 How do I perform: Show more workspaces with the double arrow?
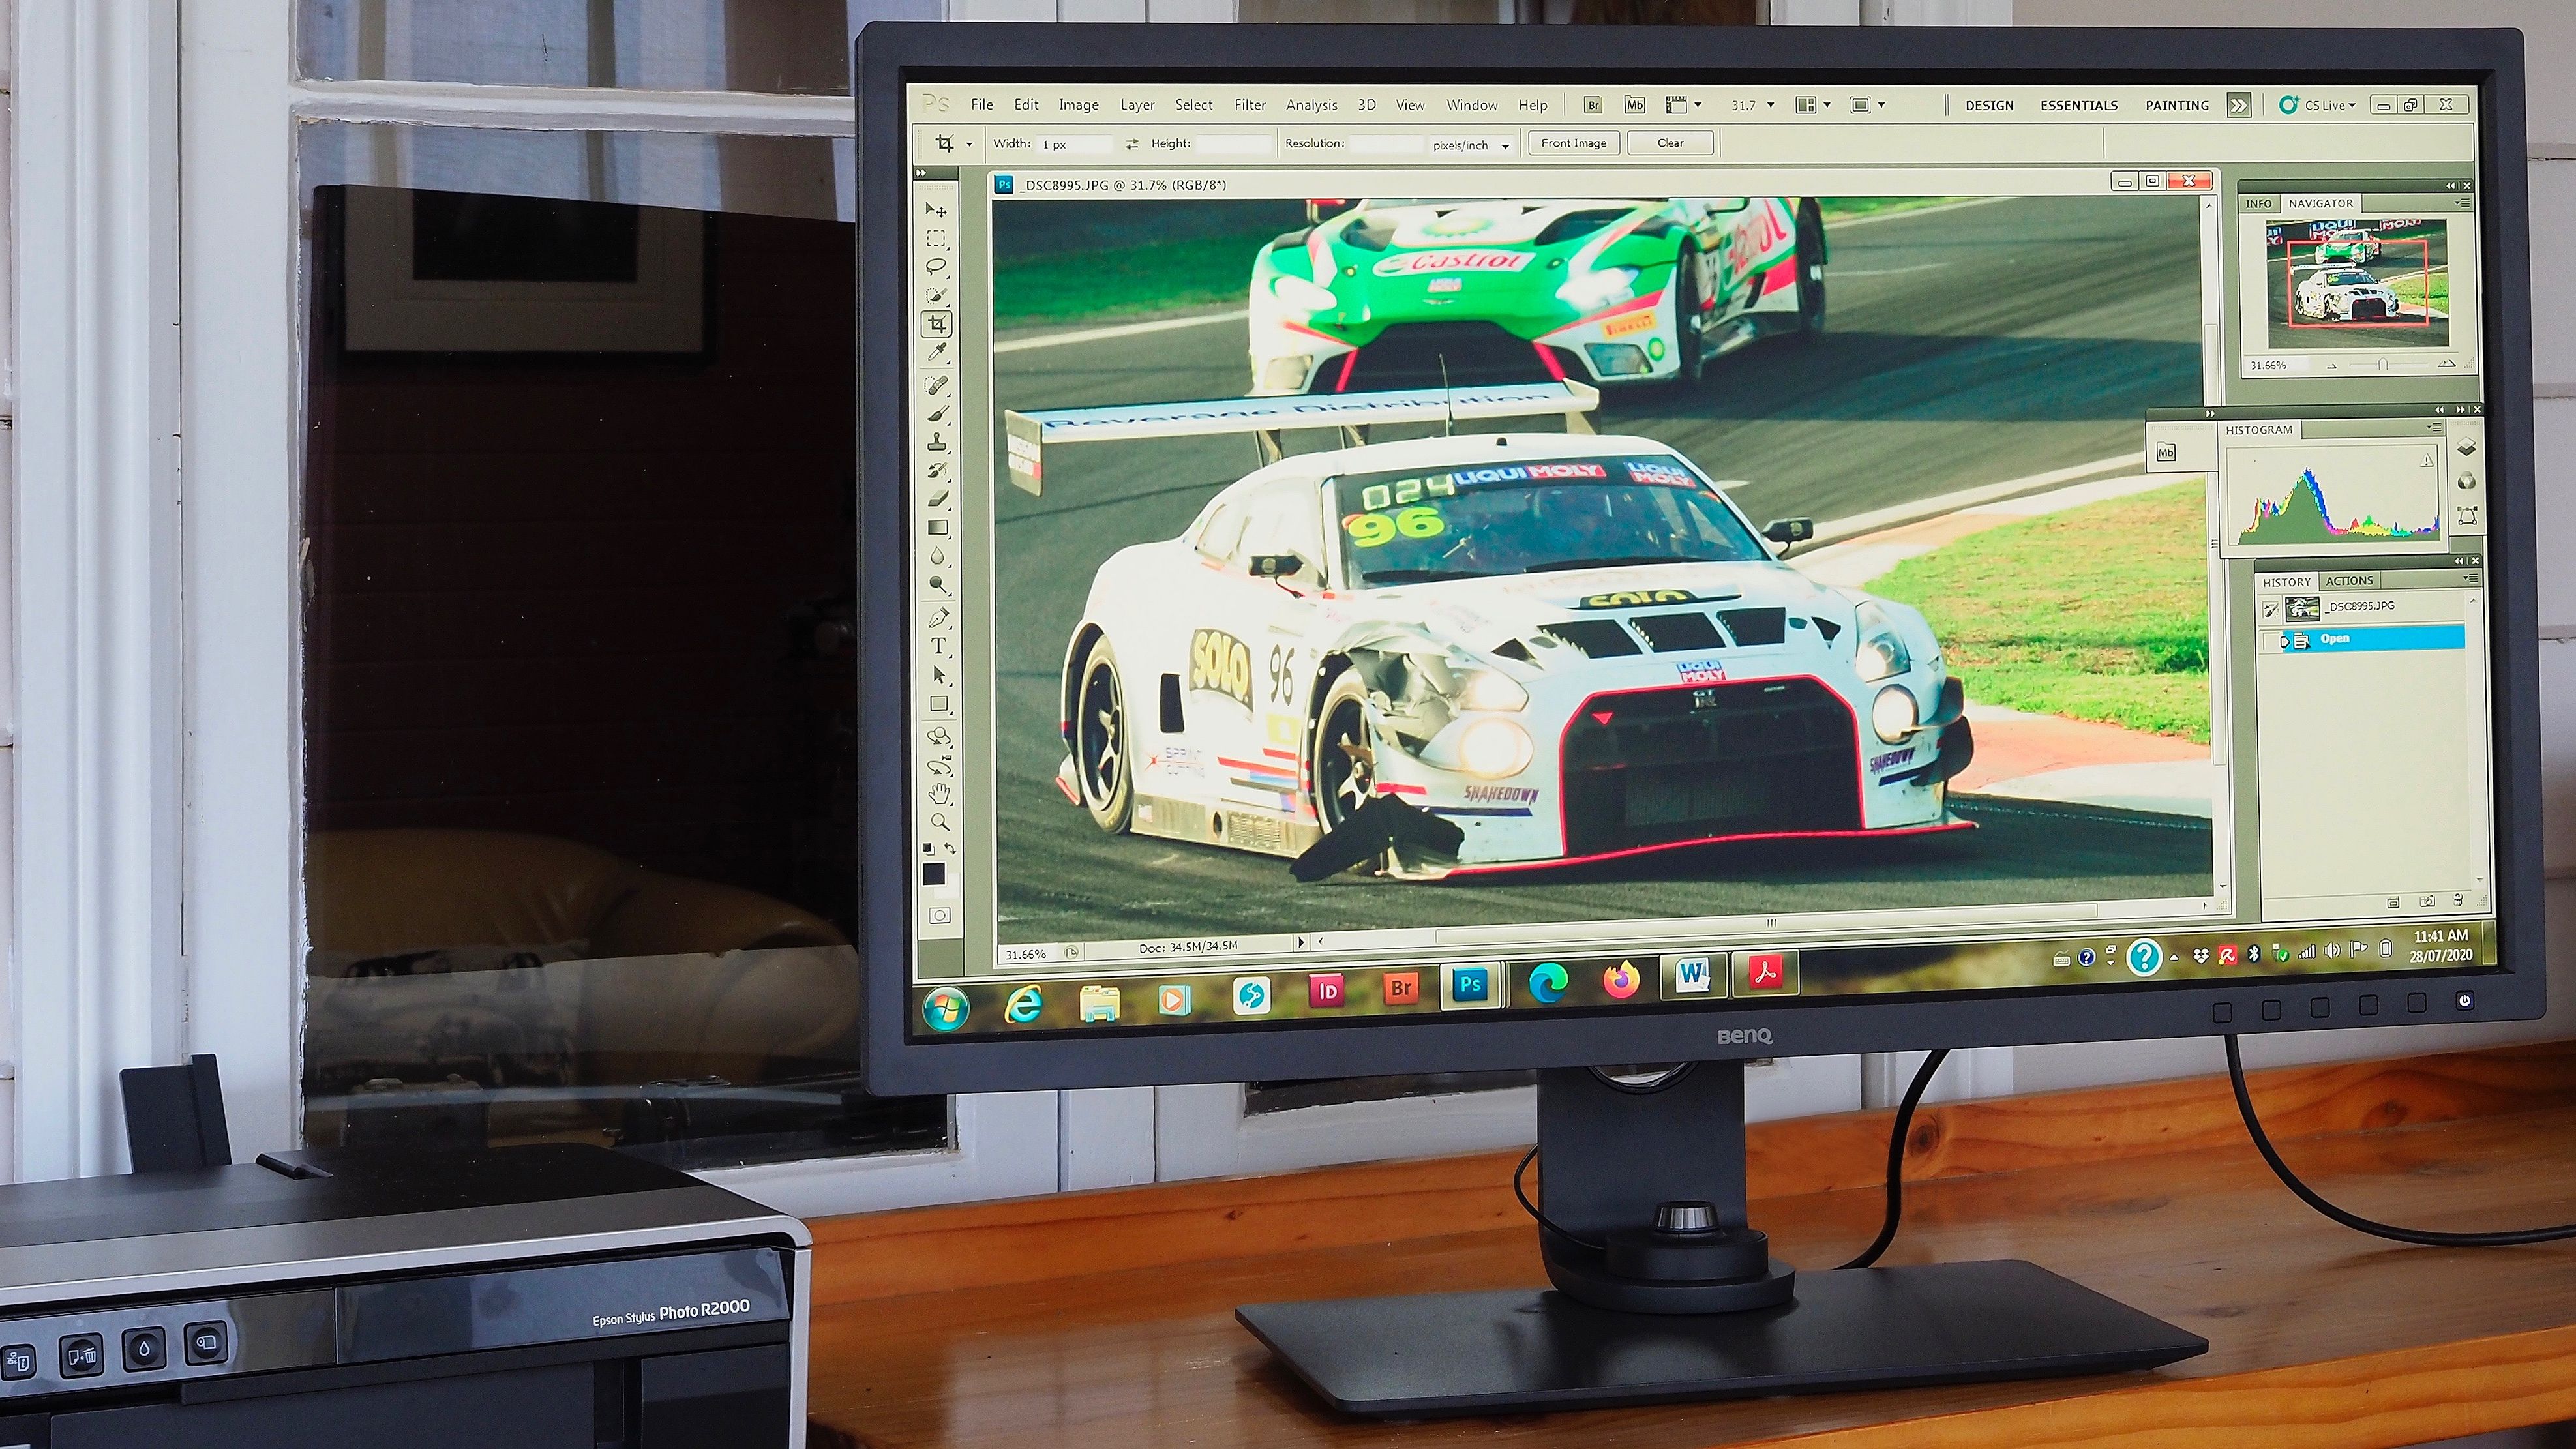2239,105
